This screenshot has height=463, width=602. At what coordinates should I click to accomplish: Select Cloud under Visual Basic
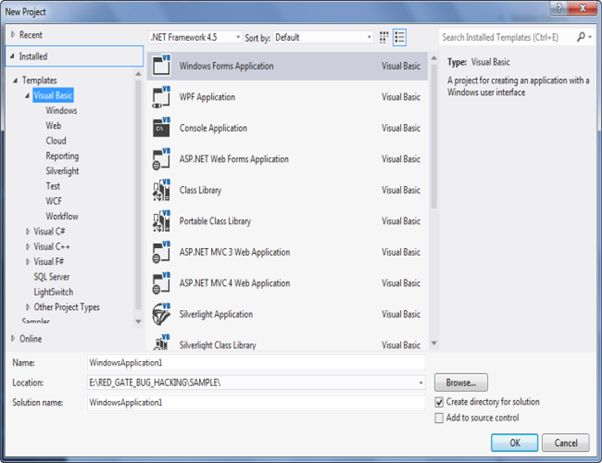[56, 141]
